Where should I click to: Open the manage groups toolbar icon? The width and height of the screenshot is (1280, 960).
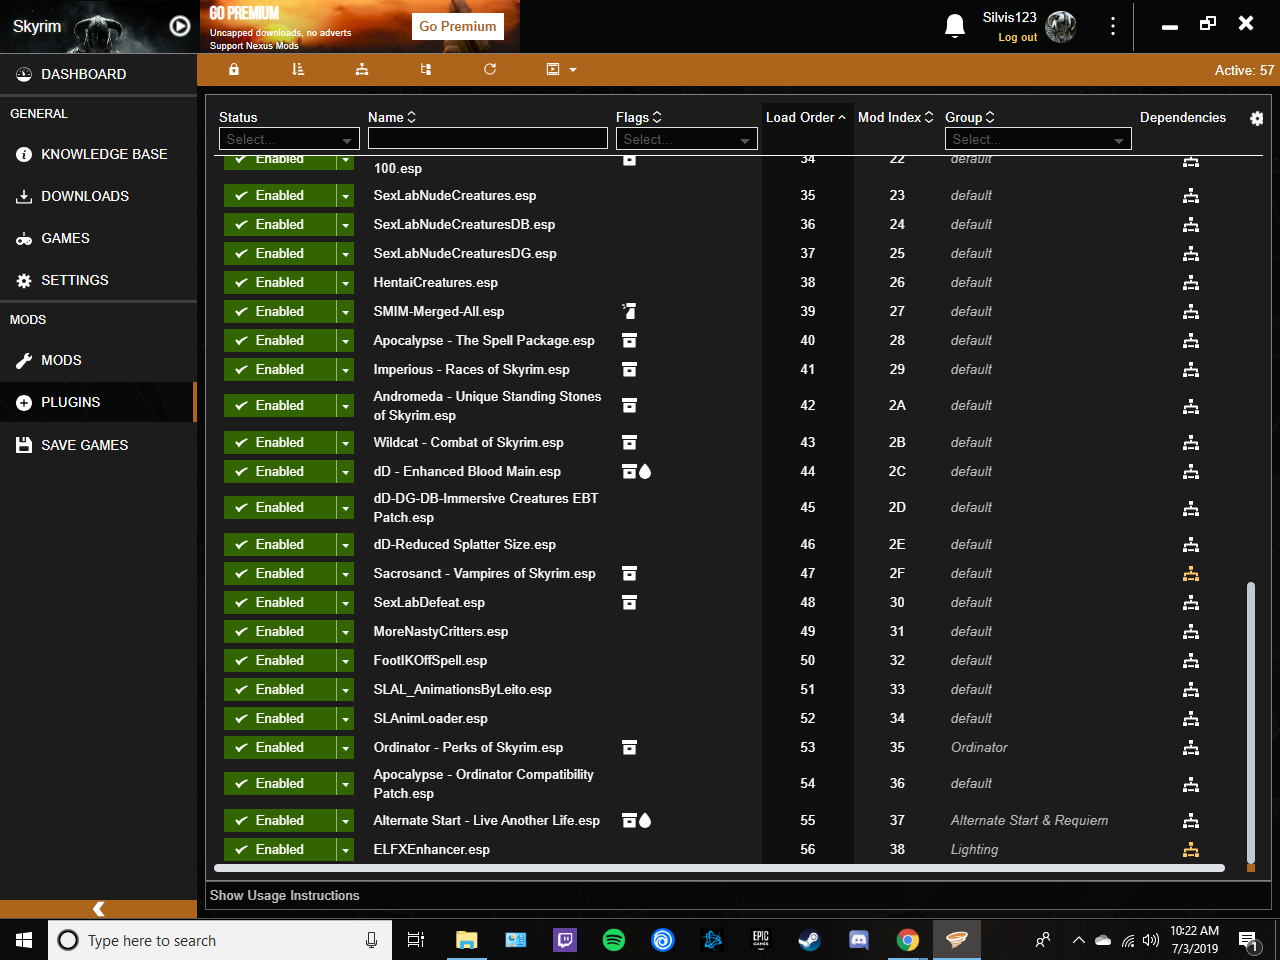(362, 69)
